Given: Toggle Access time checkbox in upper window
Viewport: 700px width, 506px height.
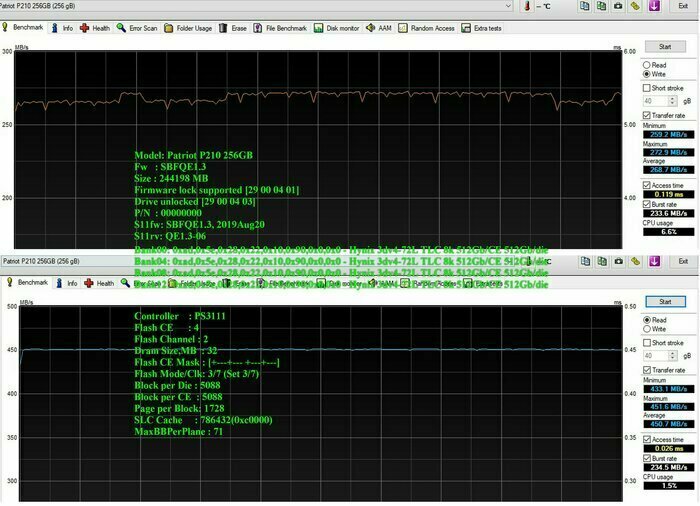Looking at the screenshot, I should tap(646, 185).
